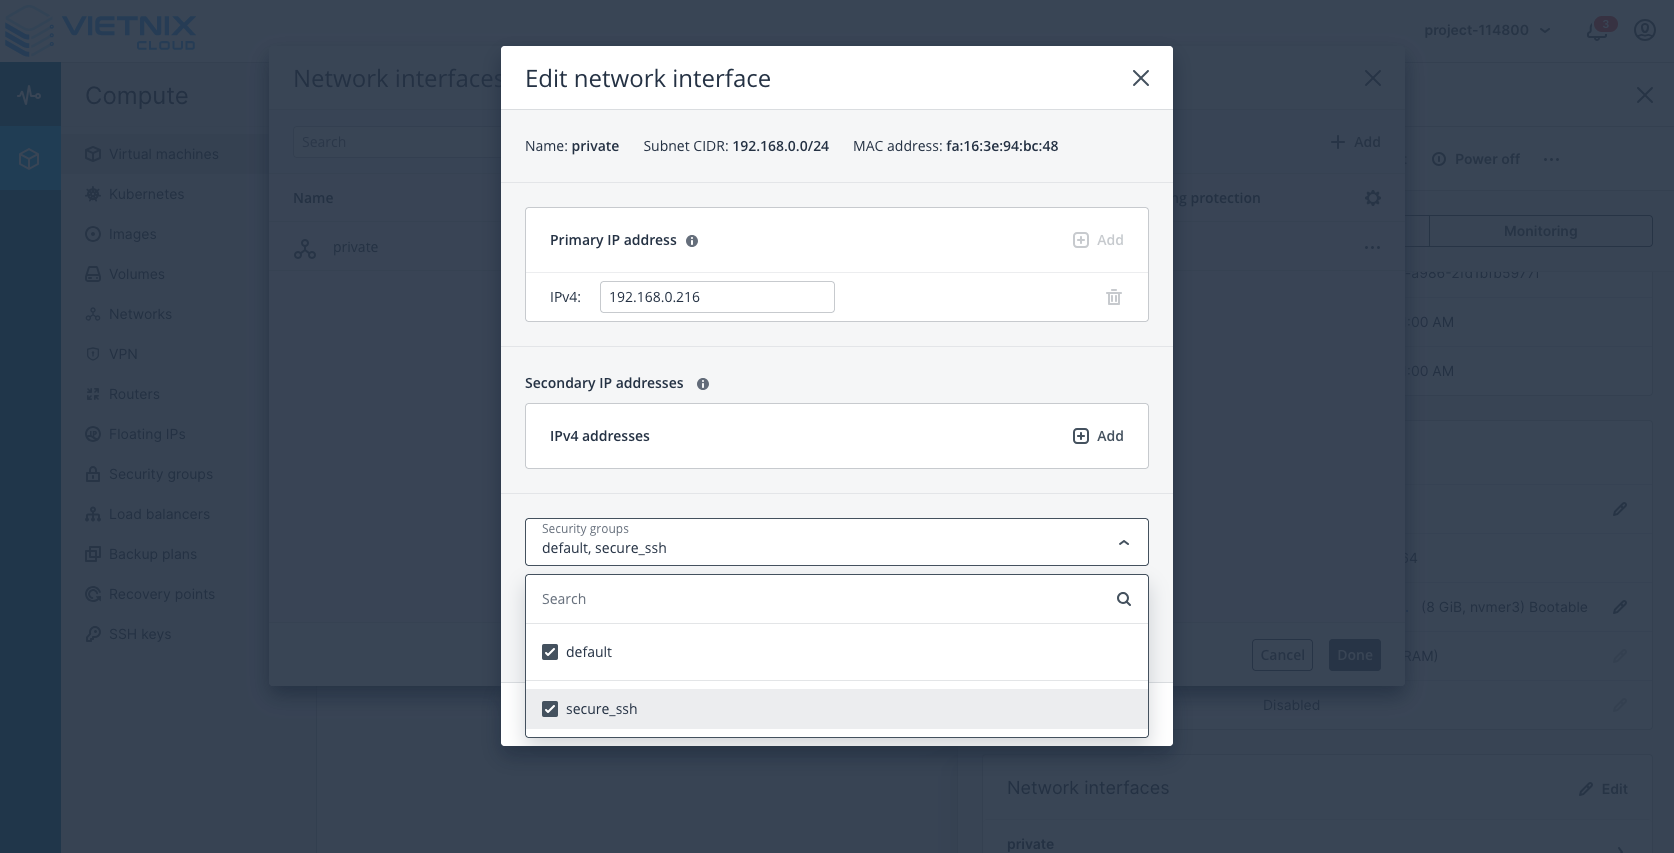Click the Power off option
The width and height of the screenshot is (1674, 853).
tap(1476, 159)
